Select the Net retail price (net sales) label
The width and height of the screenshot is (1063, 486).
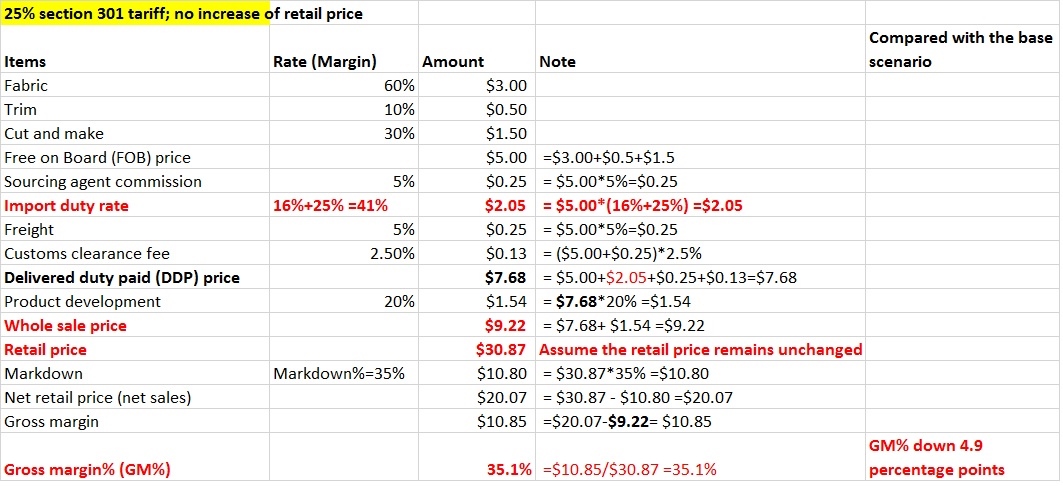point(97,398)
